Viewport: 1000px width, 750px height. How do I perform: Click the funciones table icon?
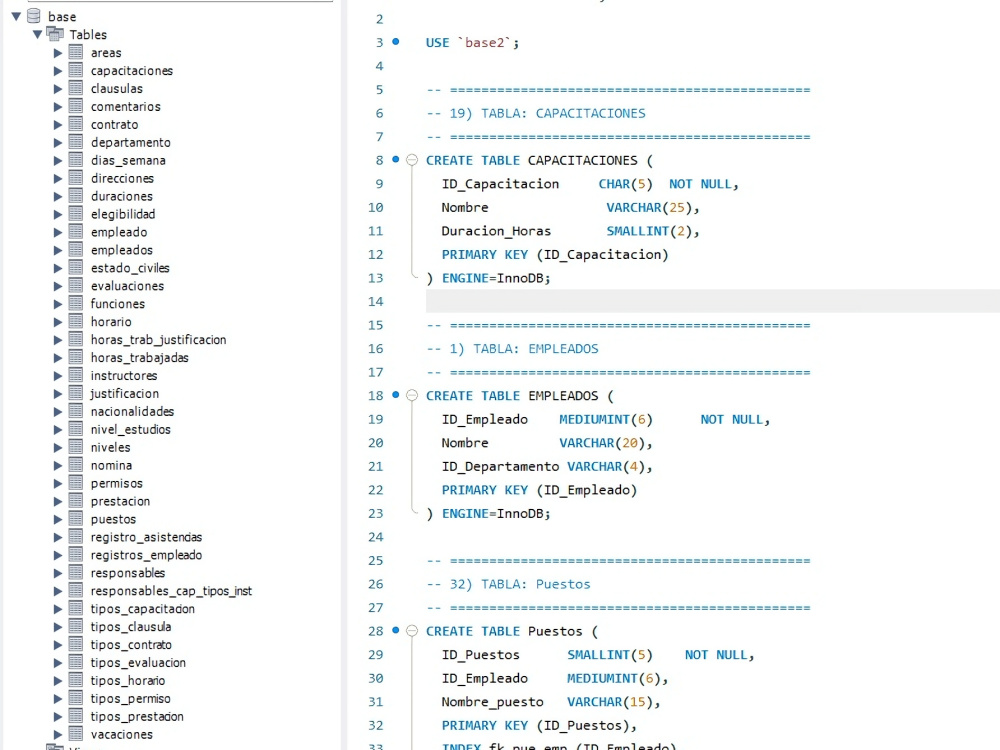click(x=76, y=303)
